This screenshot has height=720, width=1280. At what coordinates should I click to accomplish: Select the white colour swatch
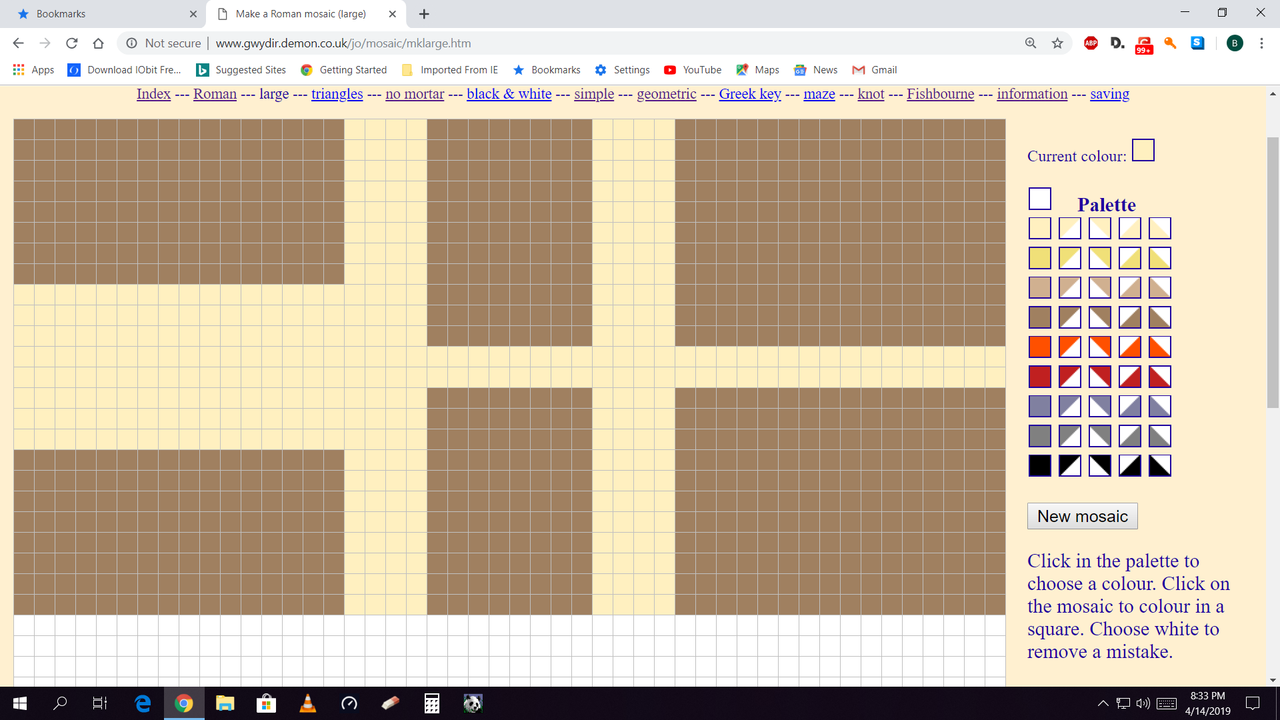(1040, 198)
